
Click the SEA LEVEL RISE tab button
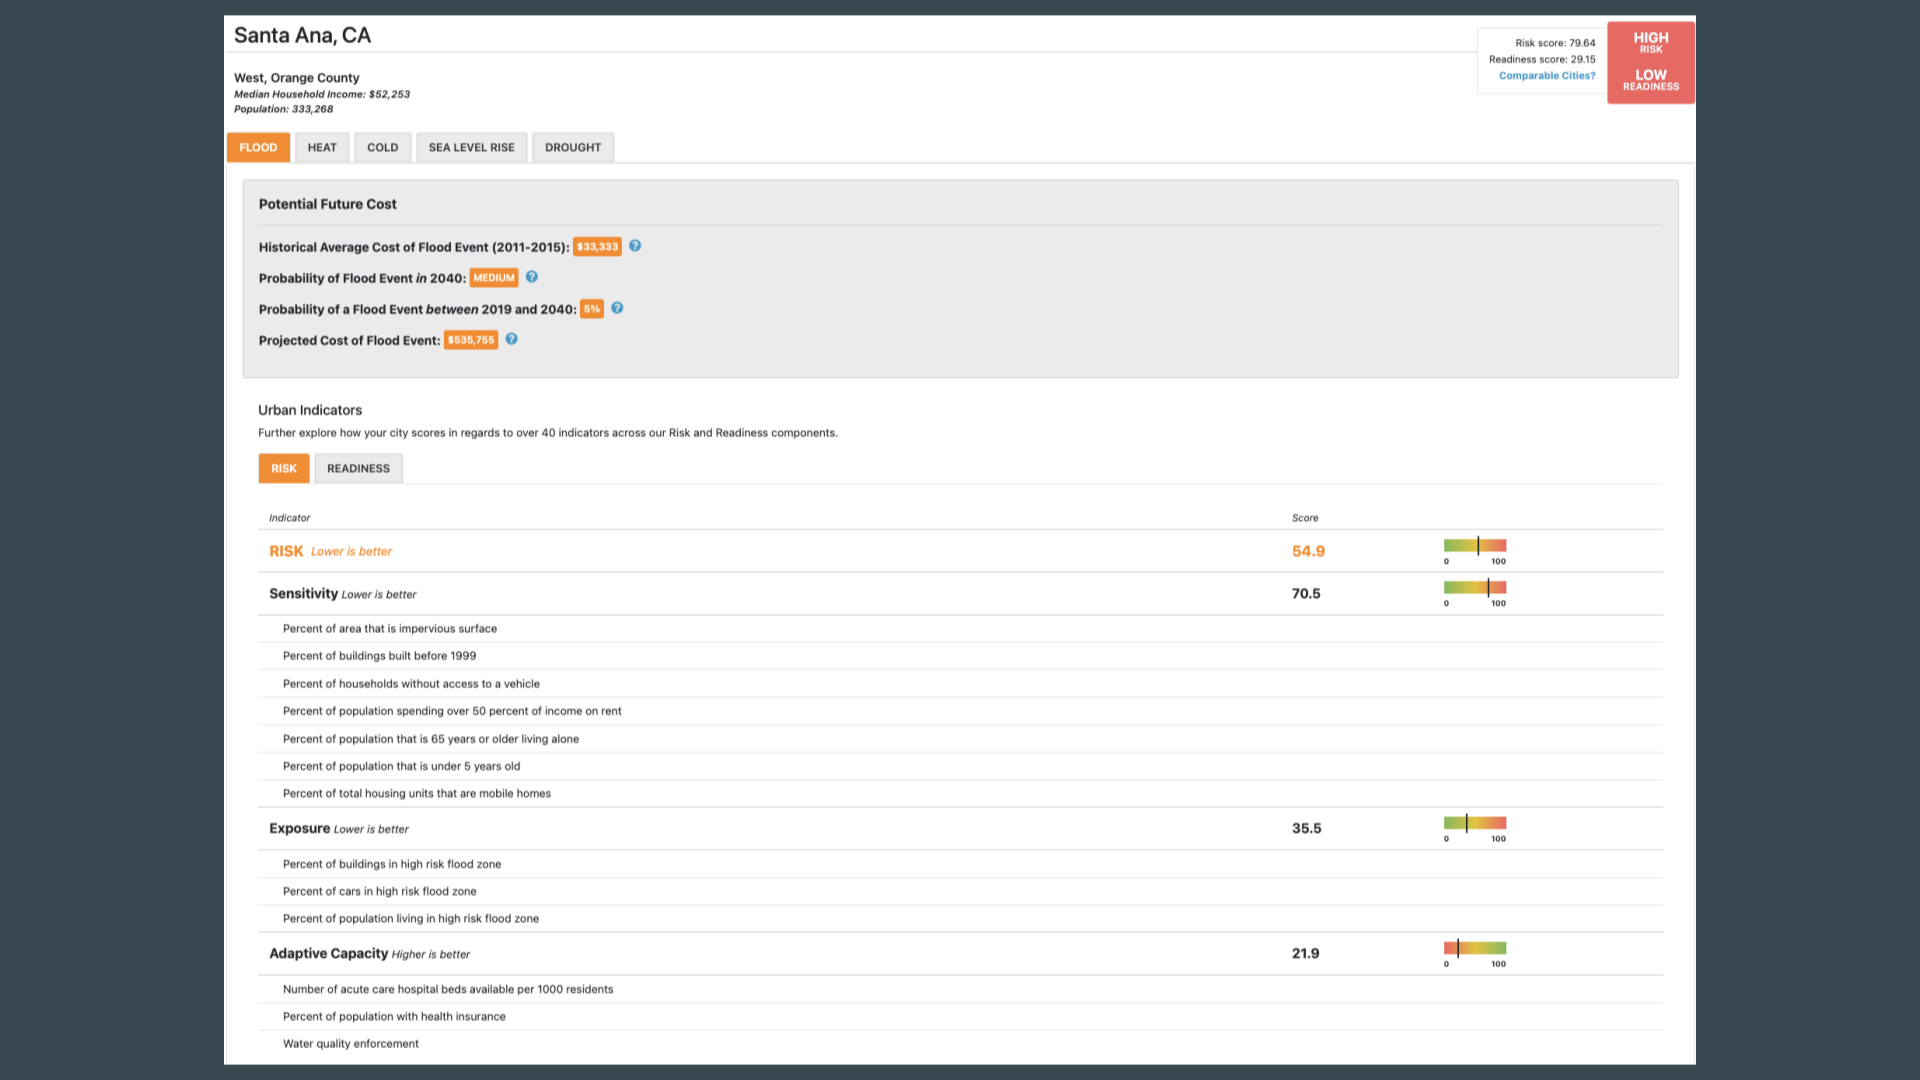pos(472,146)
